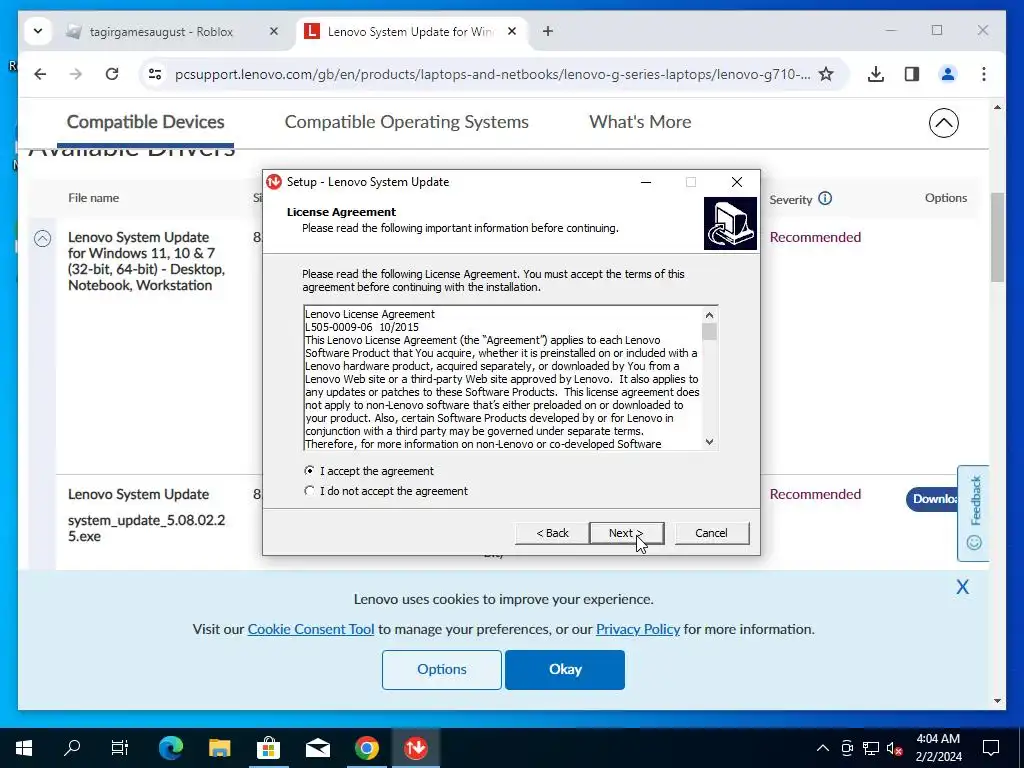This screenshot has height=768, width=1024.
Task: Open the Chrome three-dot menu
Action: click(x=984, y=74)
